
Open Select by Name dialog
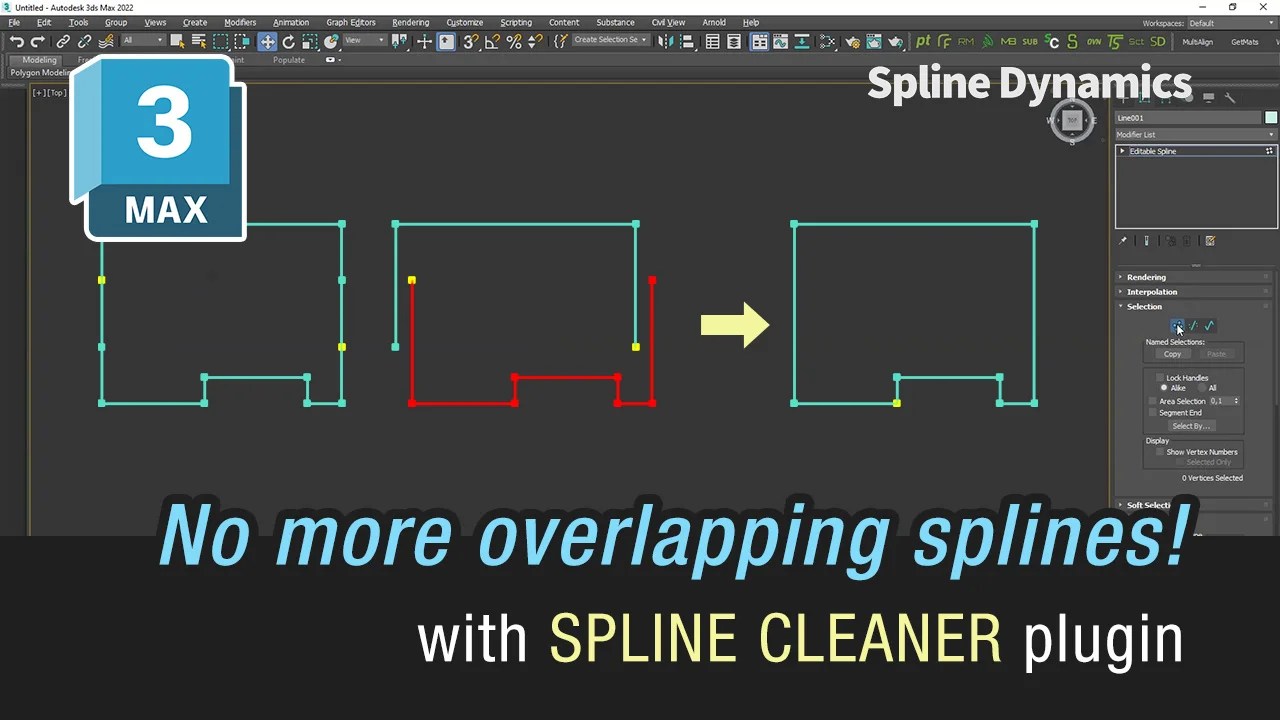pos(200,42)
